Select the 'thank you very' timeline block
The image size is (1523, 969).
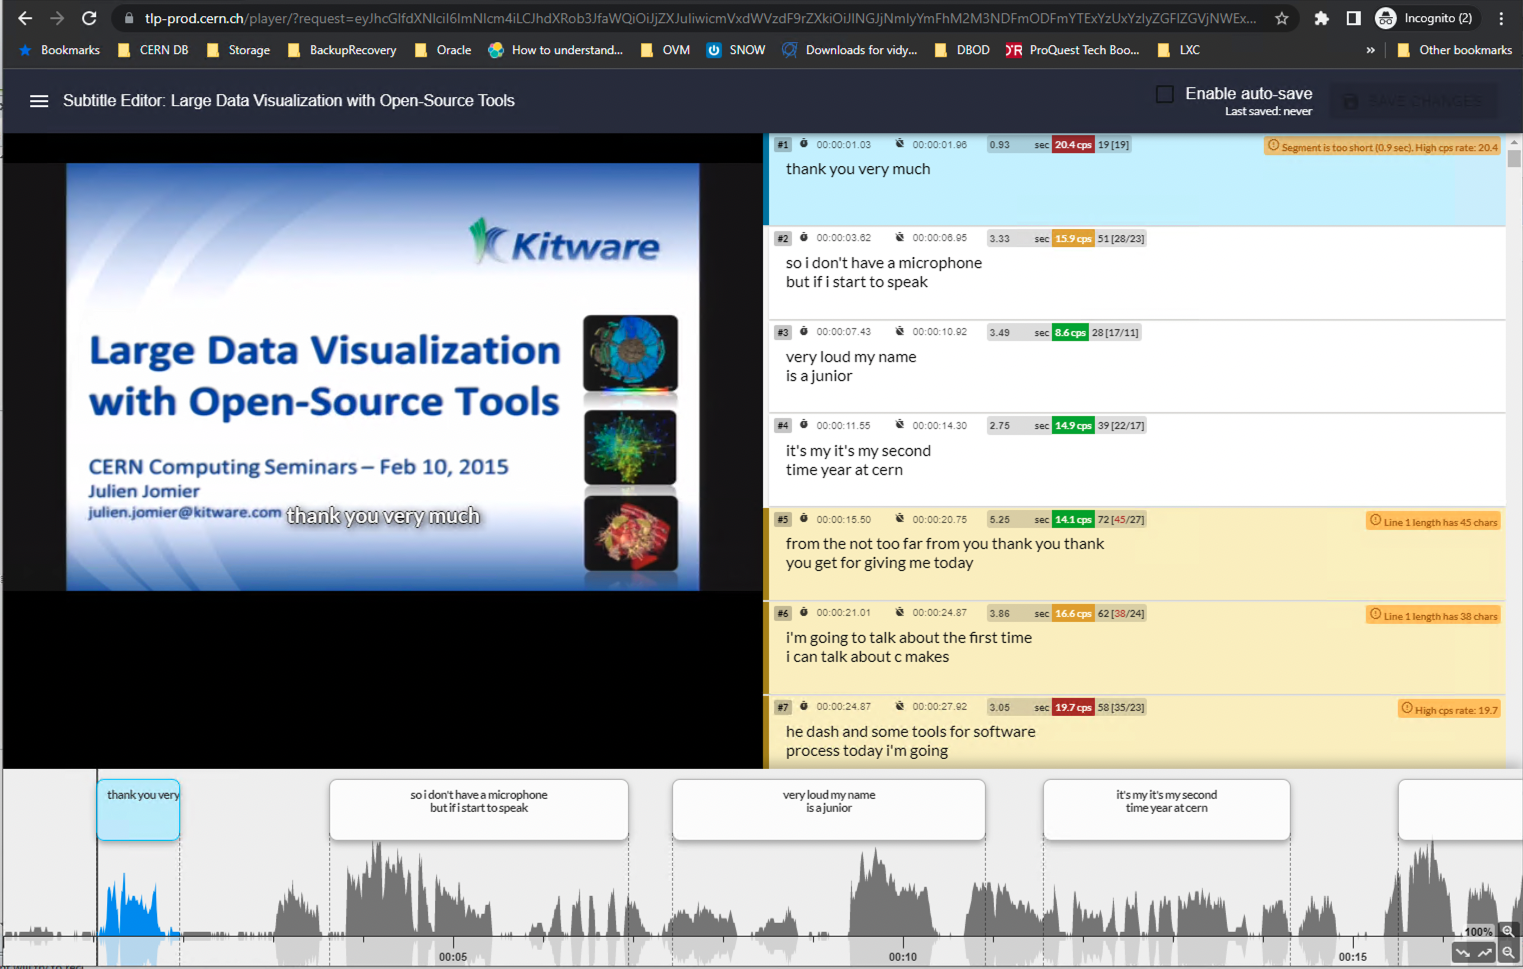(139, 810)
